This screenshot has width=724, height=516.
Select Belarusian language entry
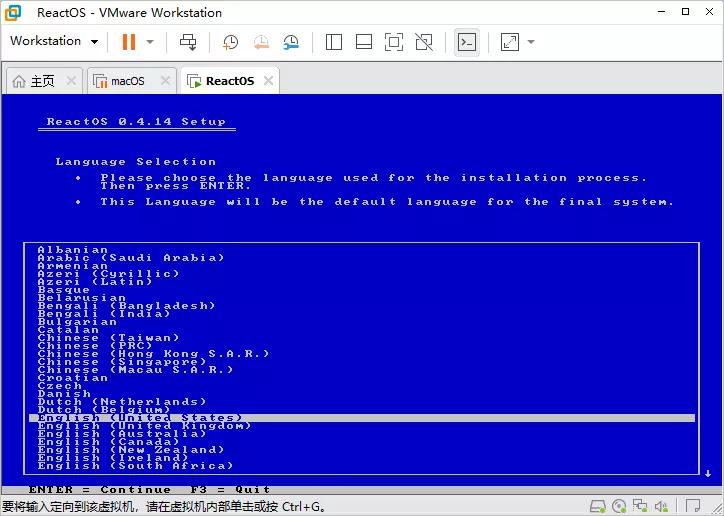[x=82, y=298]
